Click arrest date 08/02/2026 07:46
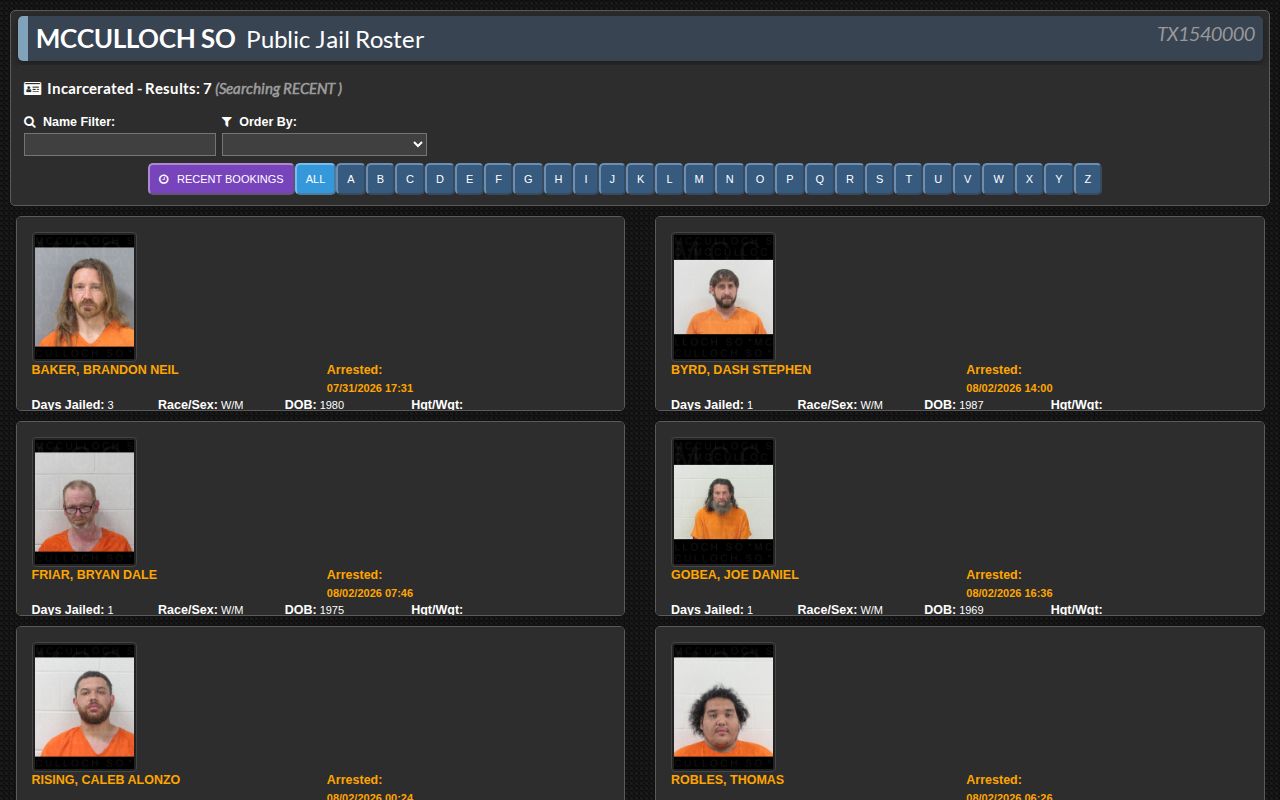This screenshot has width=1280, height=800. tap(370, 593)
